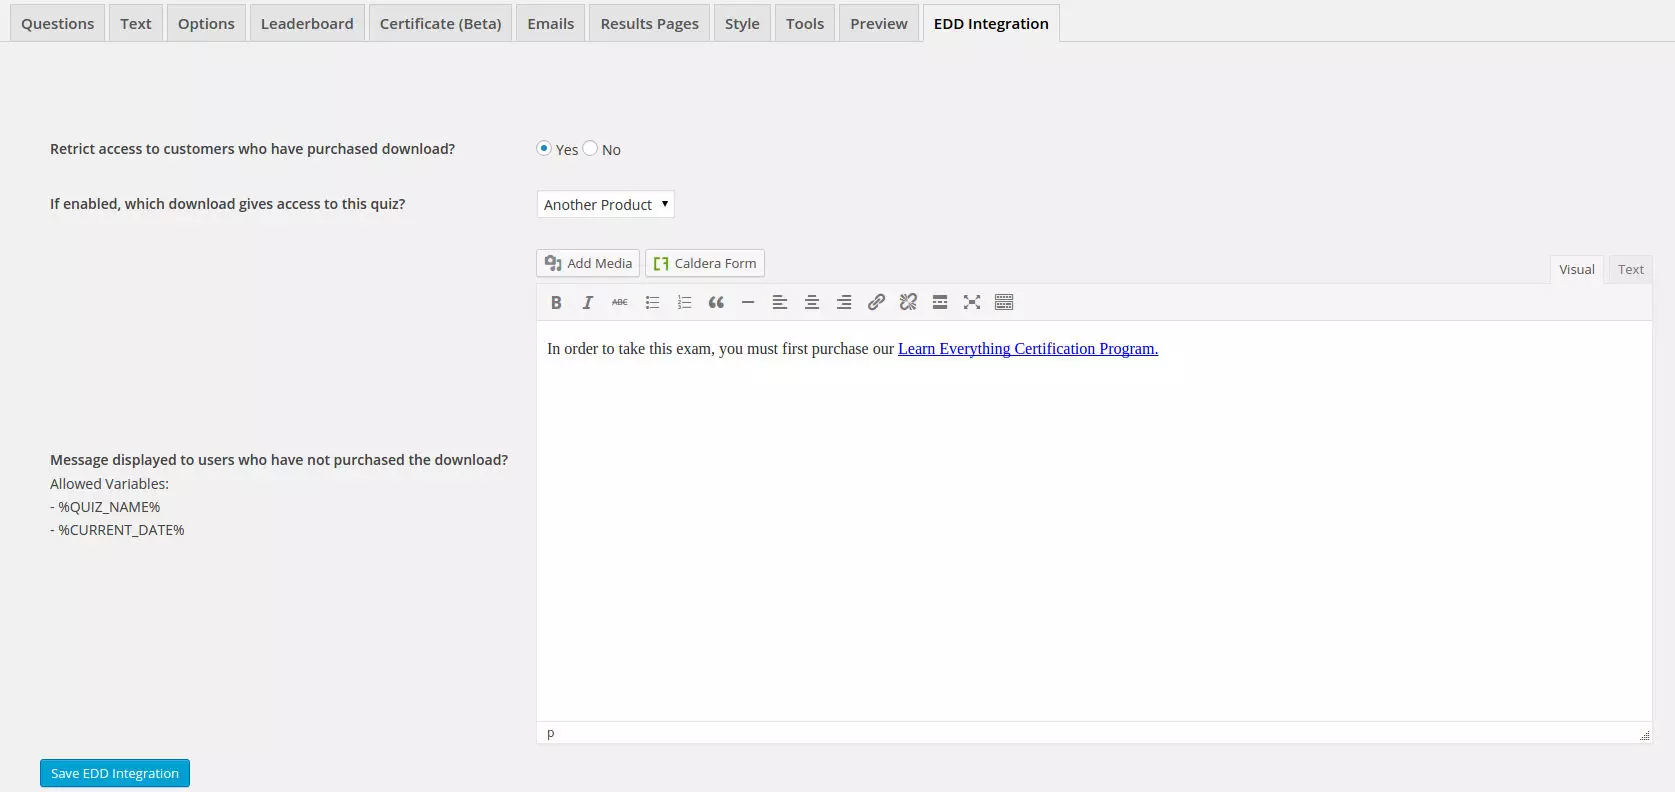The width and height of the screenshot is (1675, 792).
Task: Click the %CURRENT_DATE% variable text
Action: click(121, 530)
